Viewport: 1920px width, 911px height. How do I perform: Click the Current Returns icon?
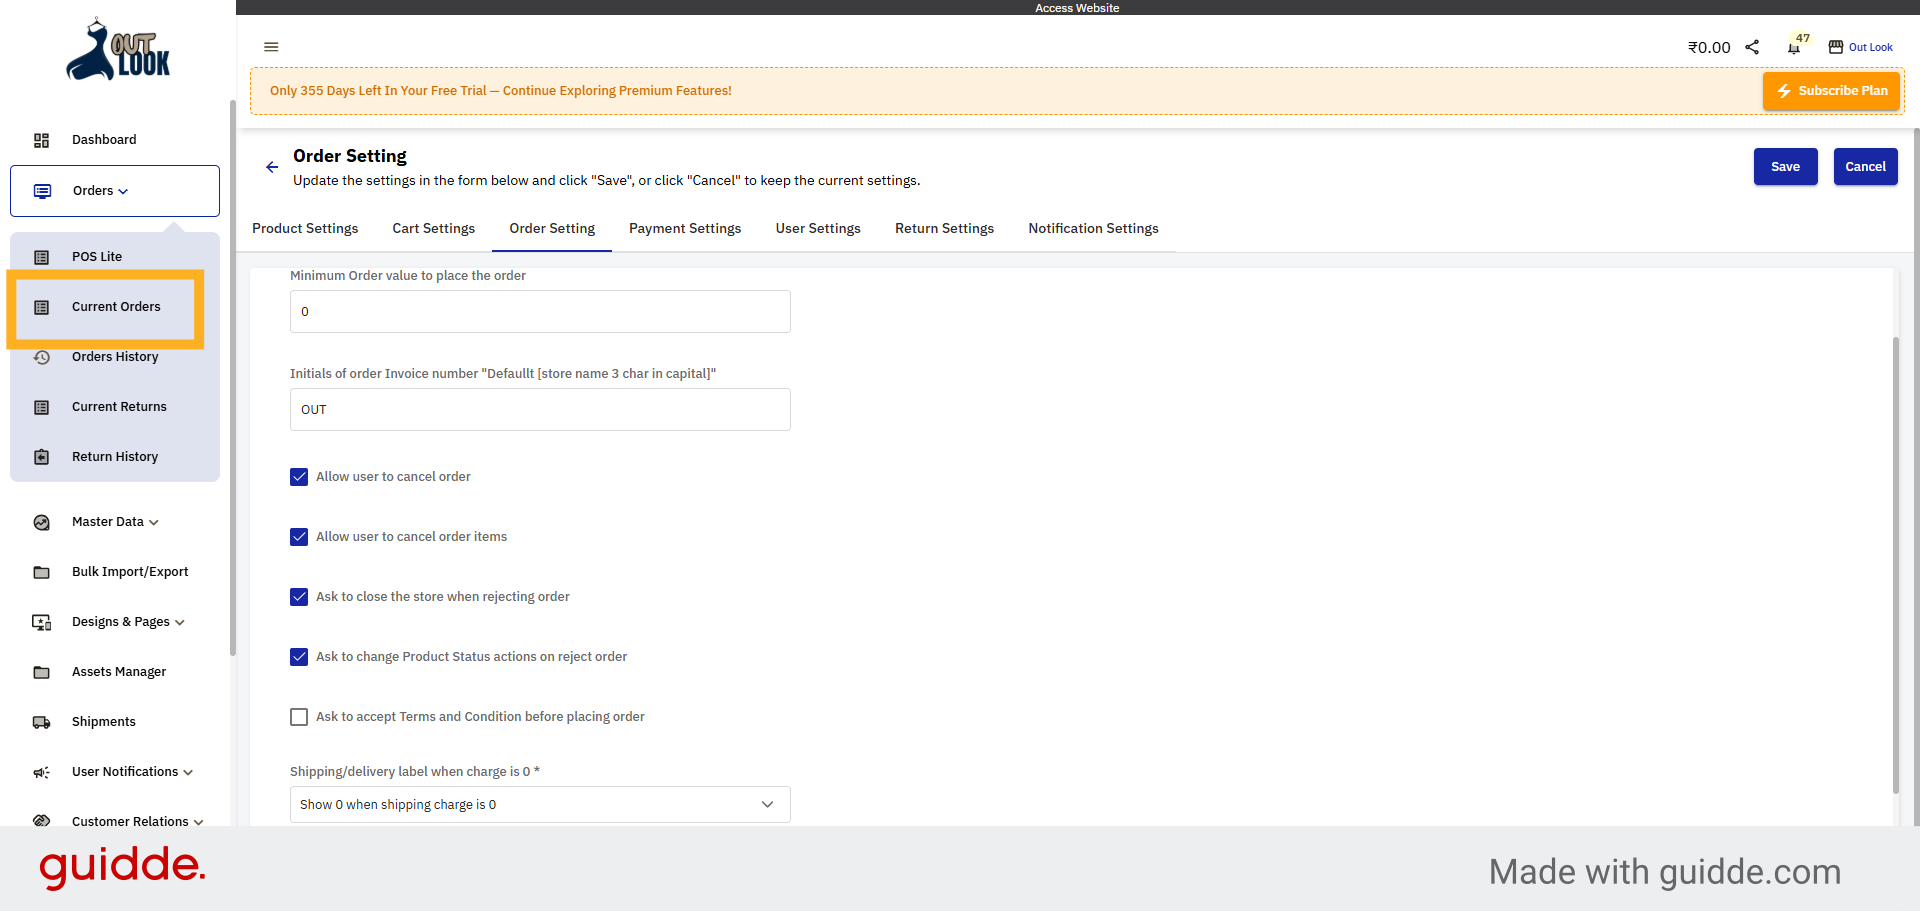click(41, 407)
